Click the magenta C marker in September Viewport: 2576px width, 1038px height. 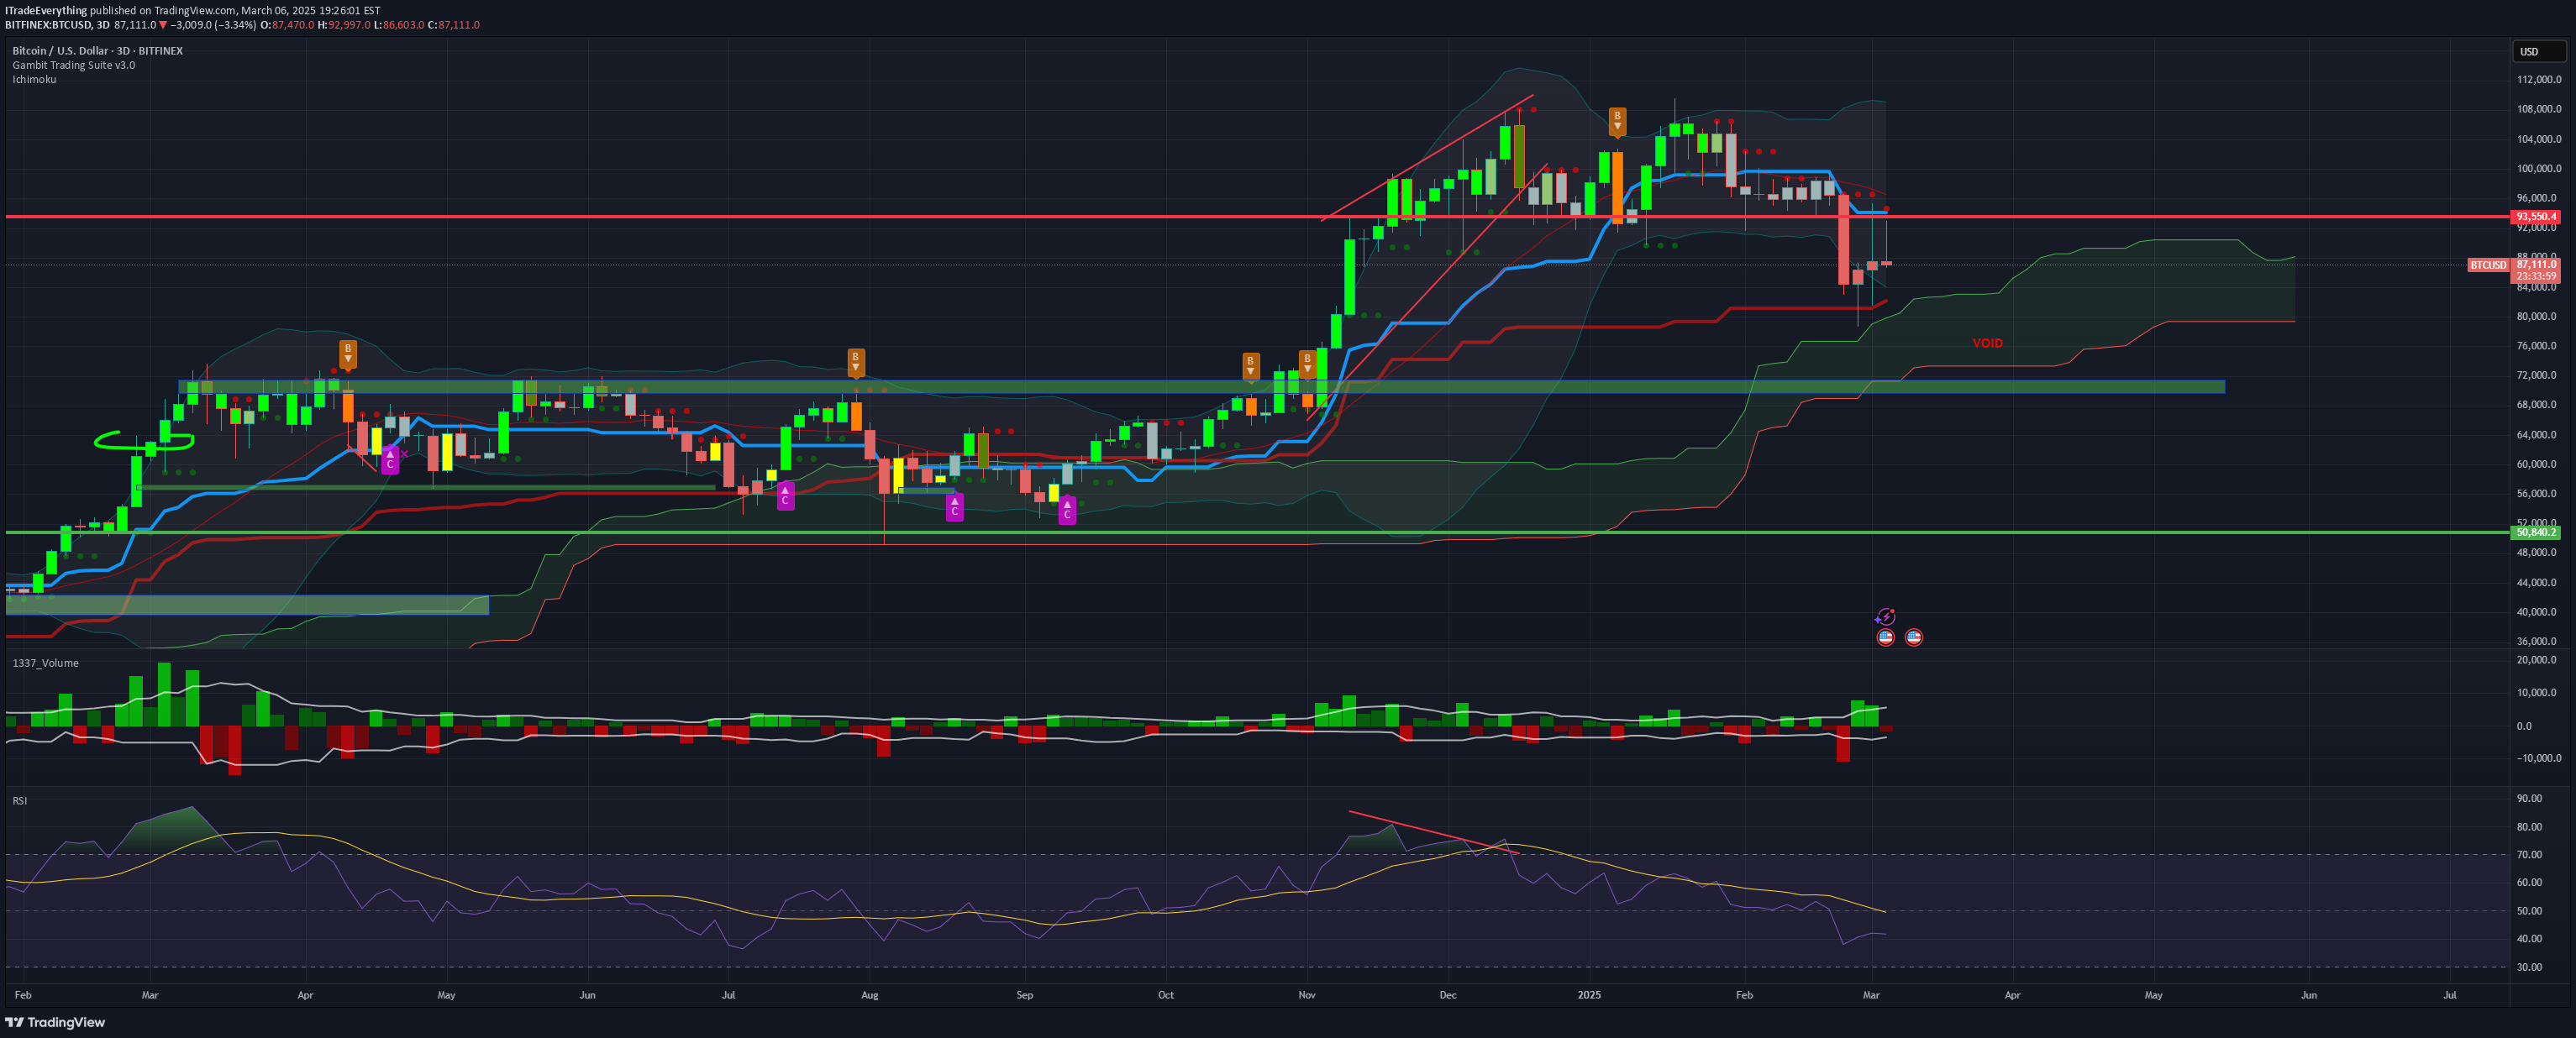point(1067,510)
